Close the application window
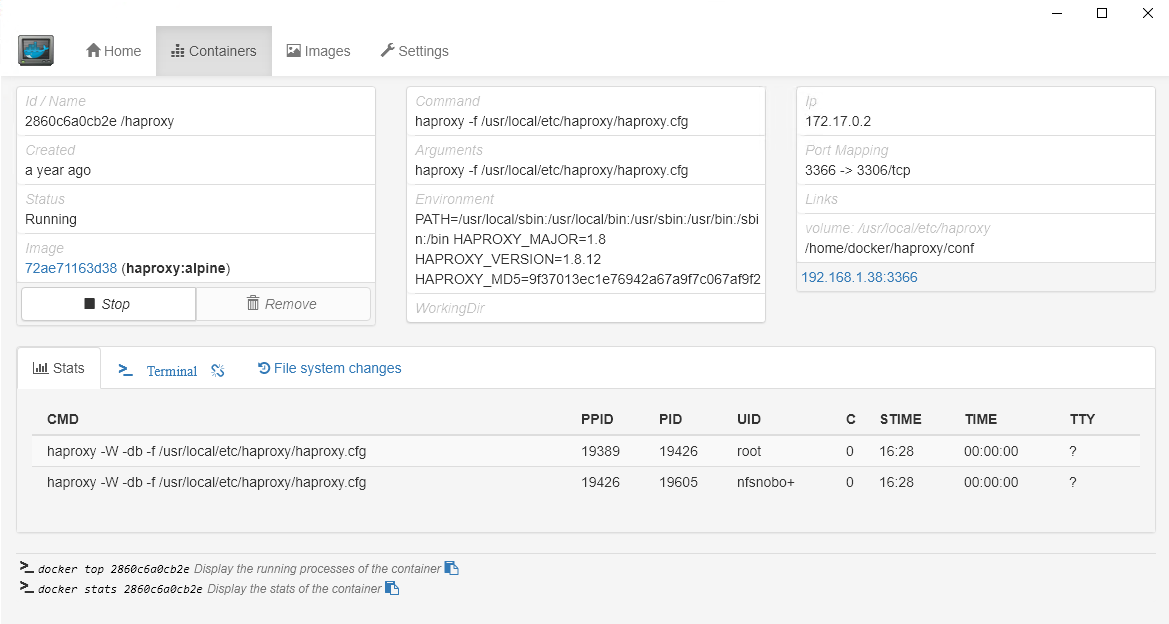Image resolution: width=1169 pixels, height=624 pixels. [1147, 13]
